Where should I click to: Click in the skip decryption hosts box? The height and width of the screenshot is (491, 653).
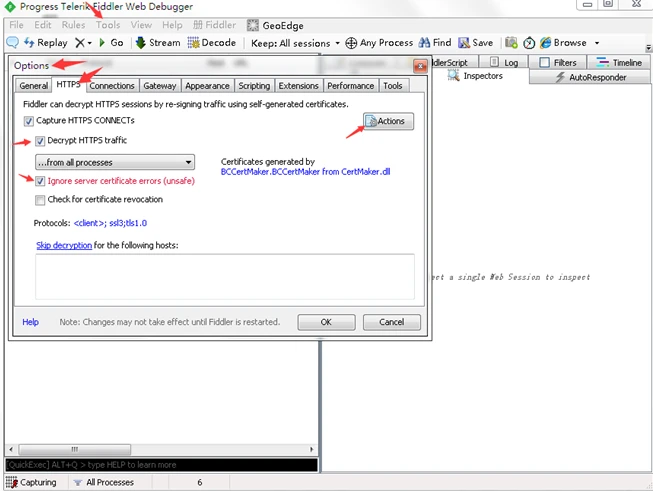coord(225,277)
